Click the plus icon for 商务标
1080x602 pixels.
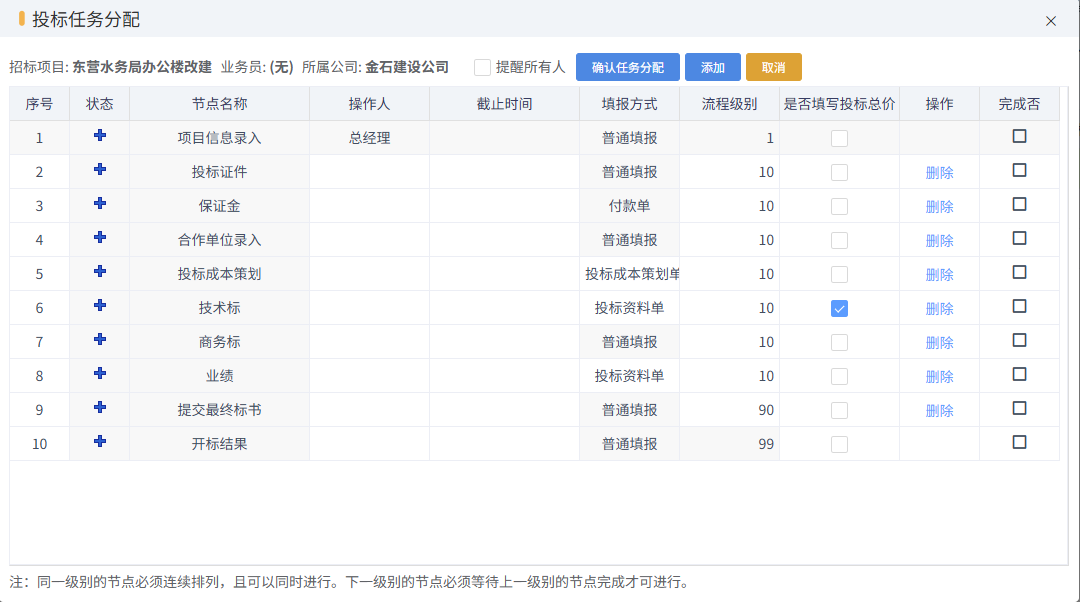(x=99, y=342)
